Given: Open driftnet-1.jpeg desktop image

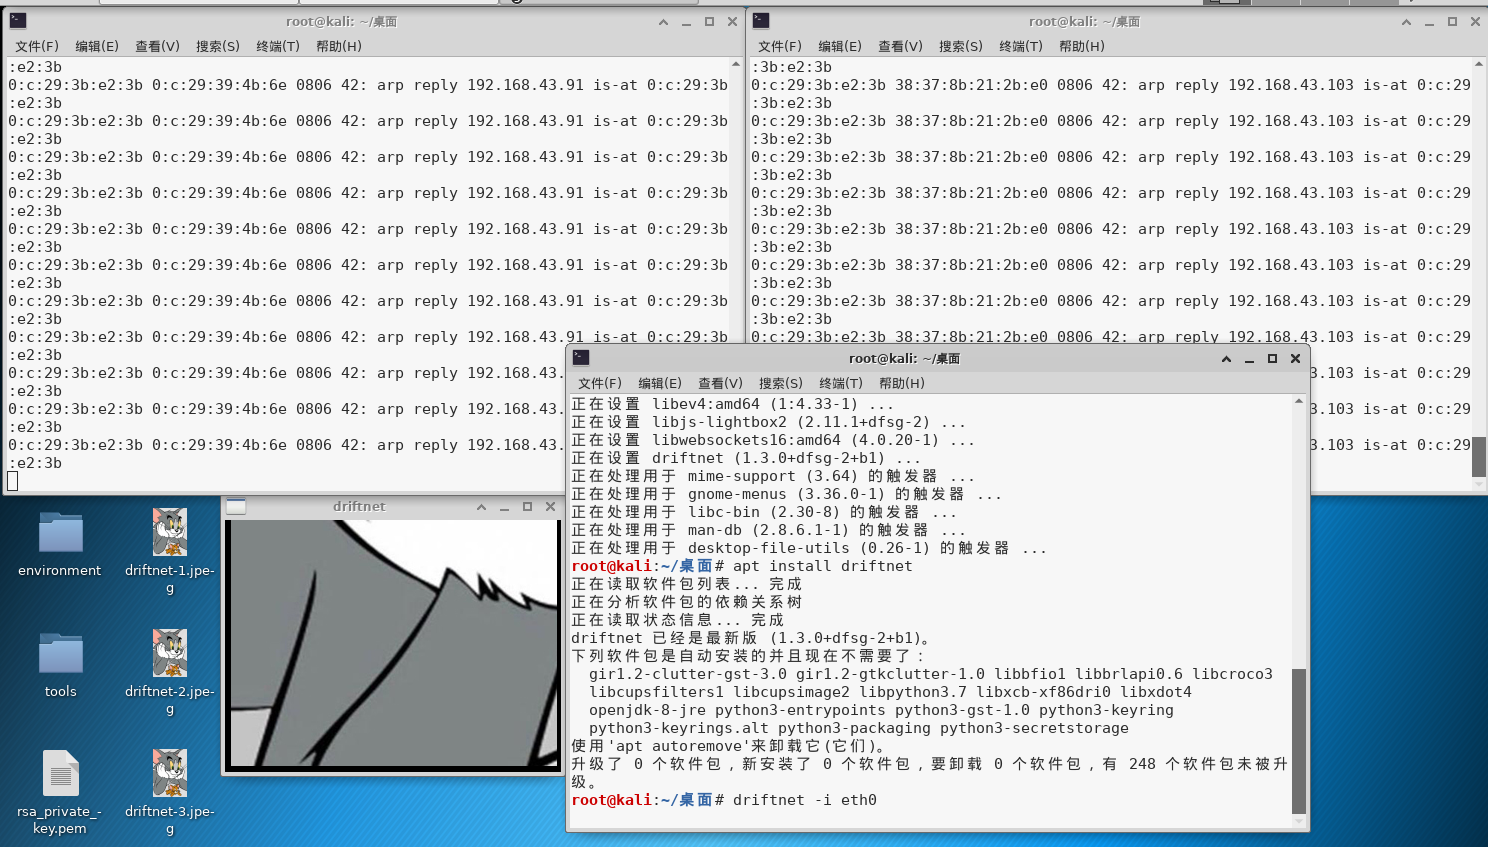Looking at the screenshot, I should click(170, 532).
